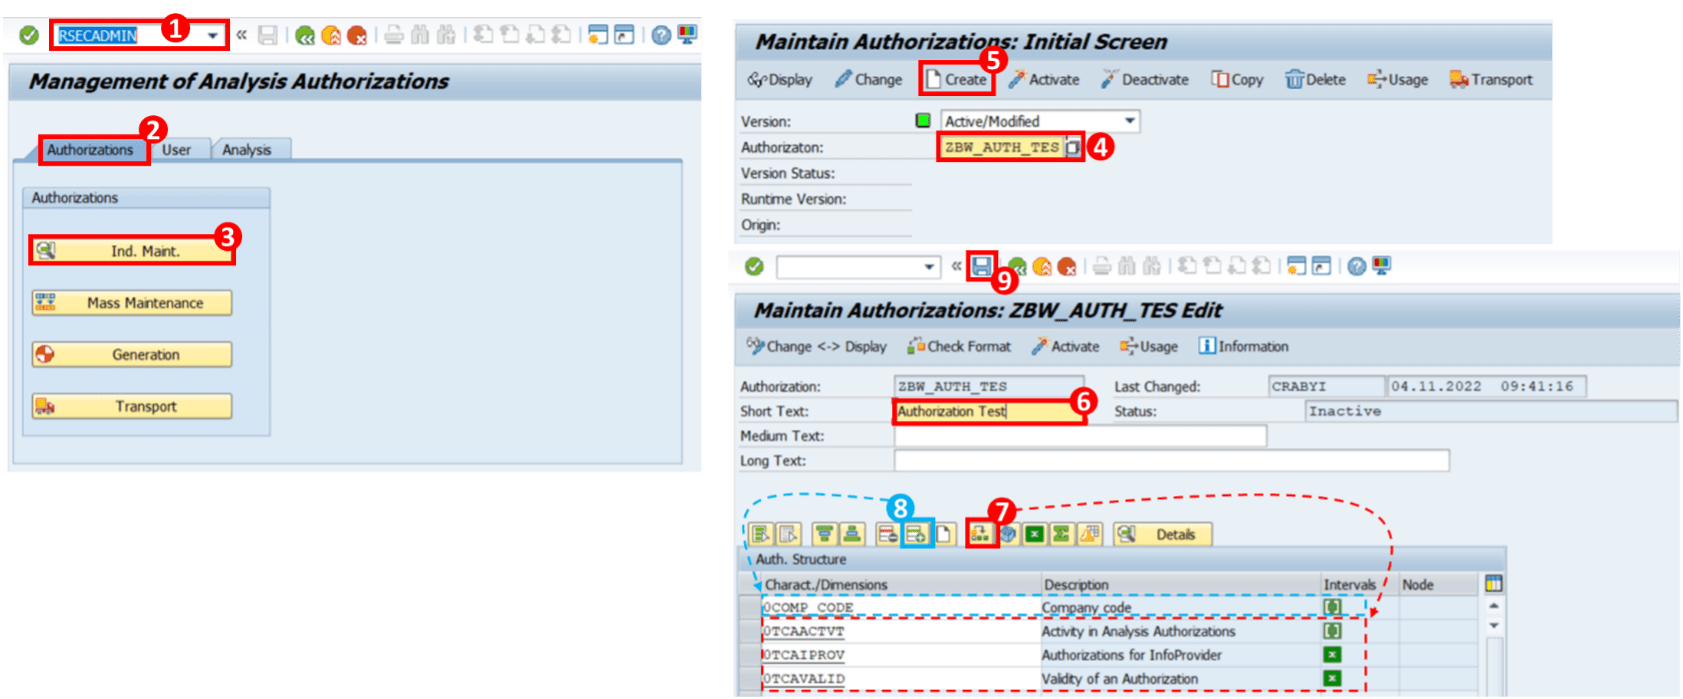Viewport: 1683px width, 699px height.
Task: Click the table settings icon beside the Node column
Action: [1494, 584]
